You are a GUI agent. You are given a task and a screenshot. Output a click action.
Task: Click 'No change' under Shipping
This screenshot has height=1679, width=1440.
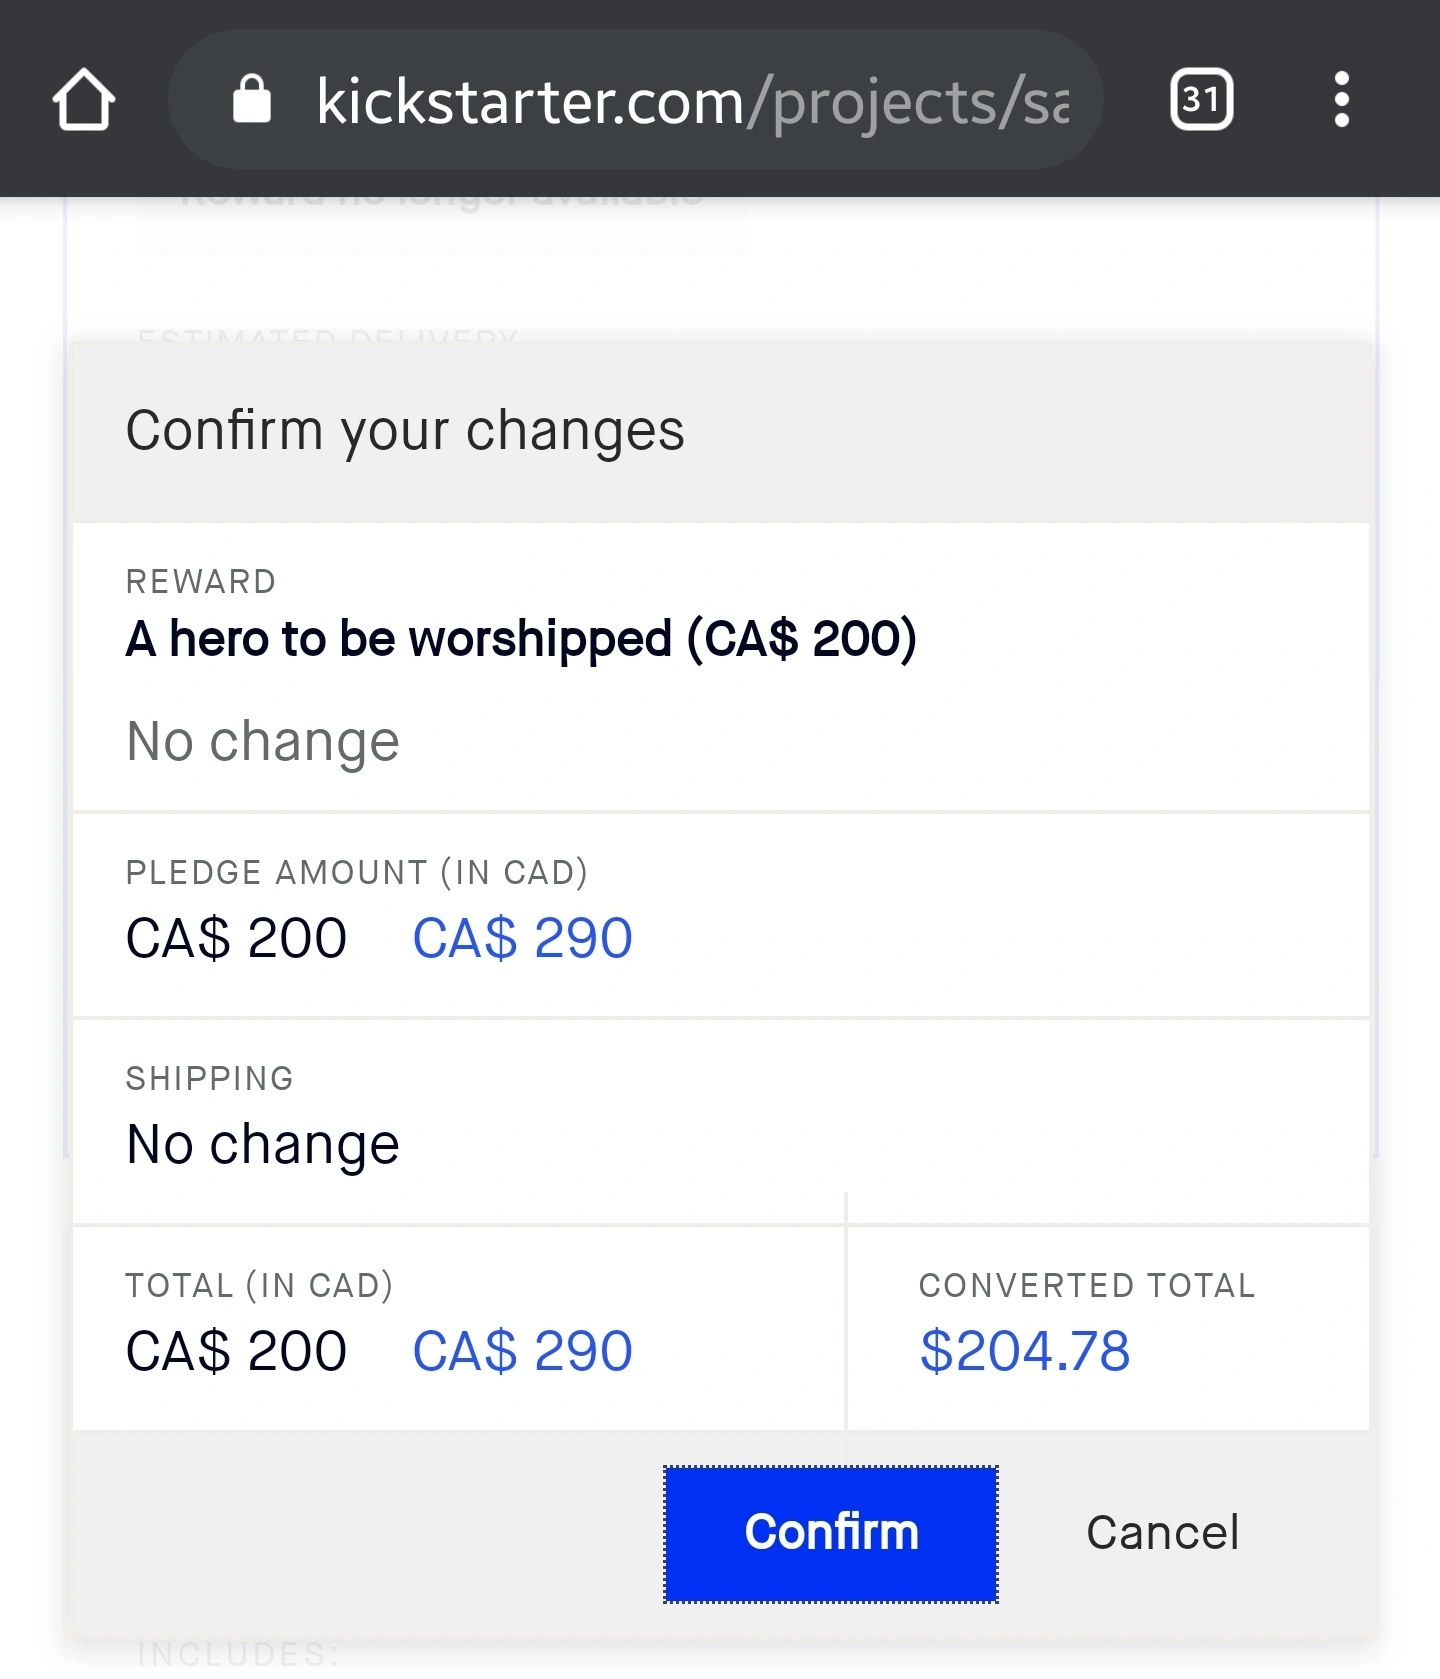(x=263, y=1145)
